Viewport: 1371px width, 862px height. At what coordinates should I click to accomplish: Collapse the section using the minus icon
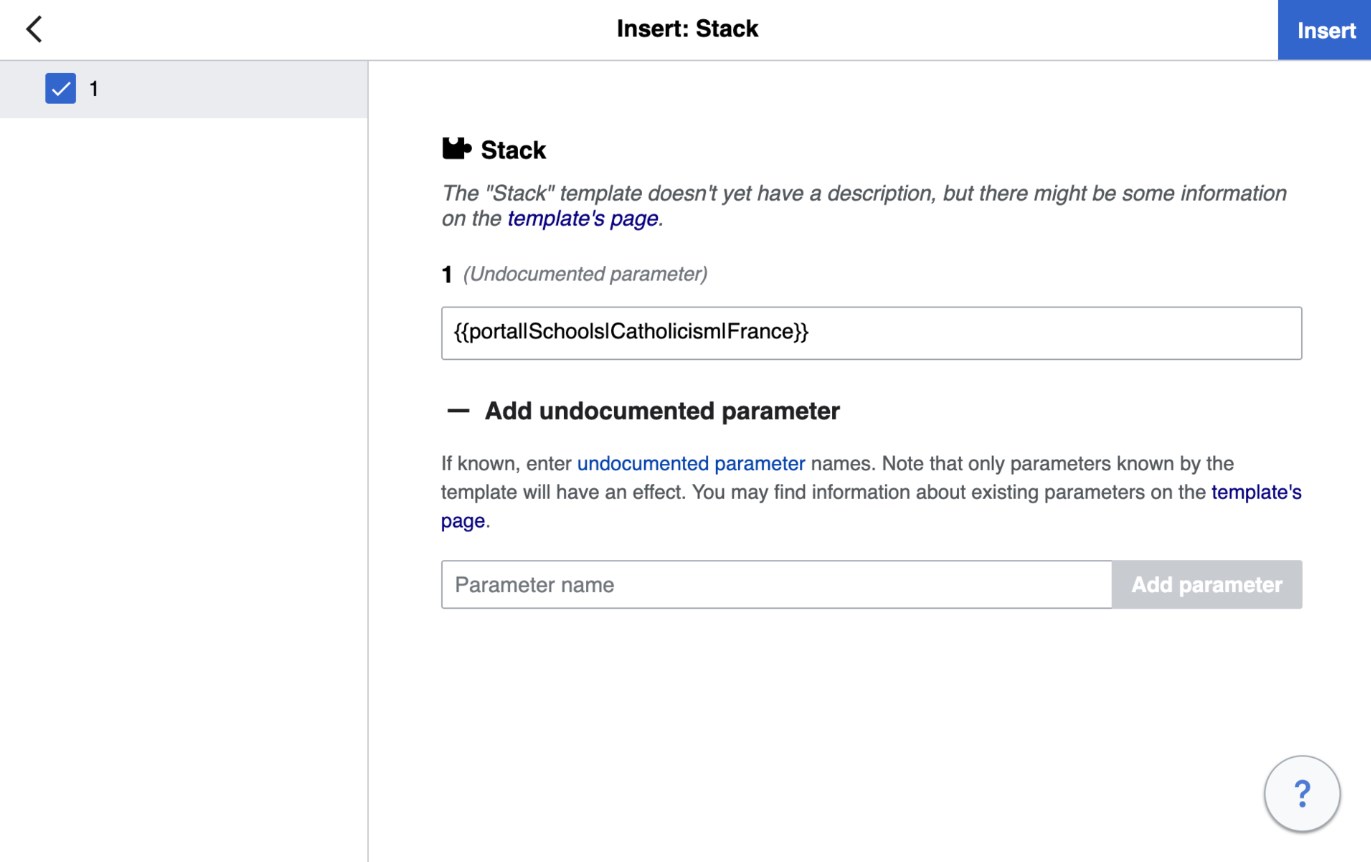click(x=458, y=411)
